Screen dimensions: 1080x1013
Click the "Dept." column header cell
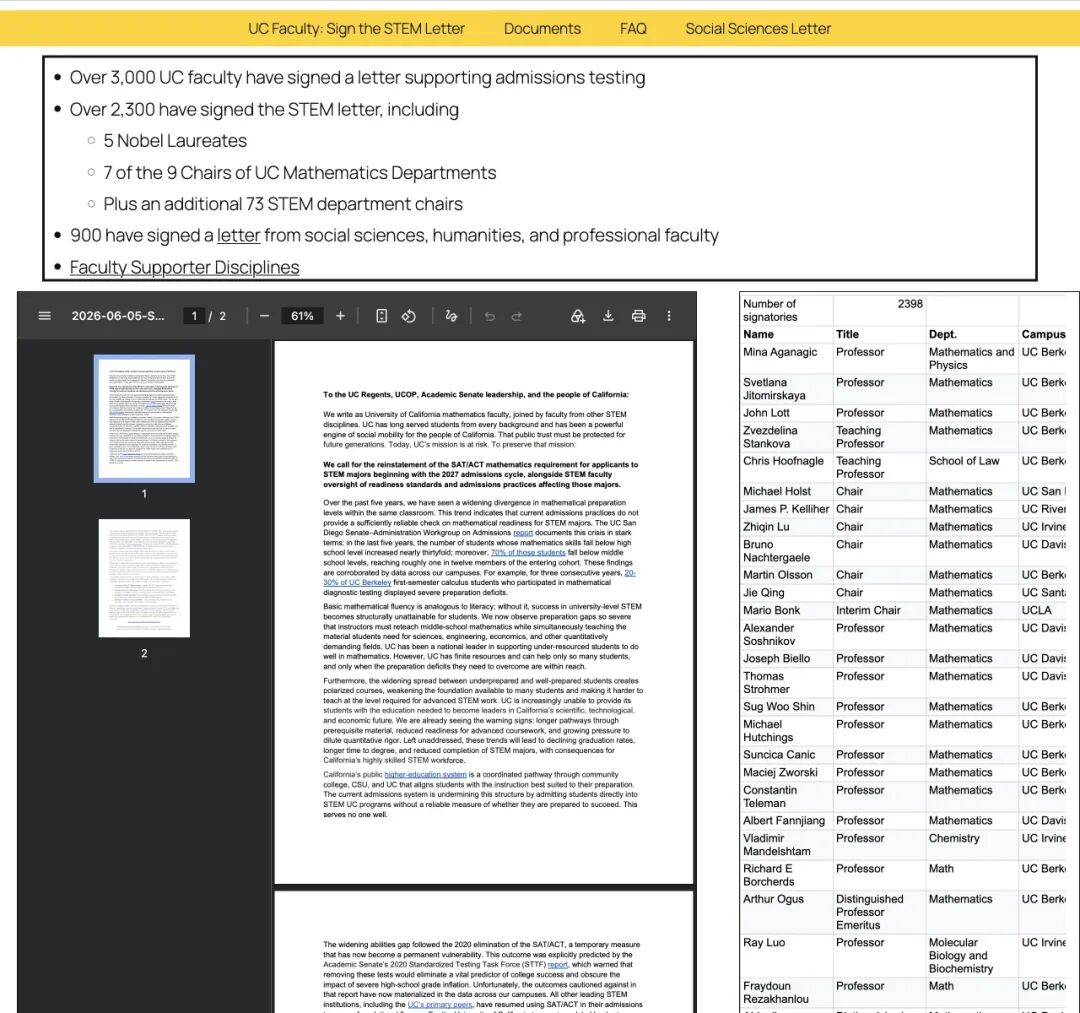pyautogui.click(x=972, y=335)
